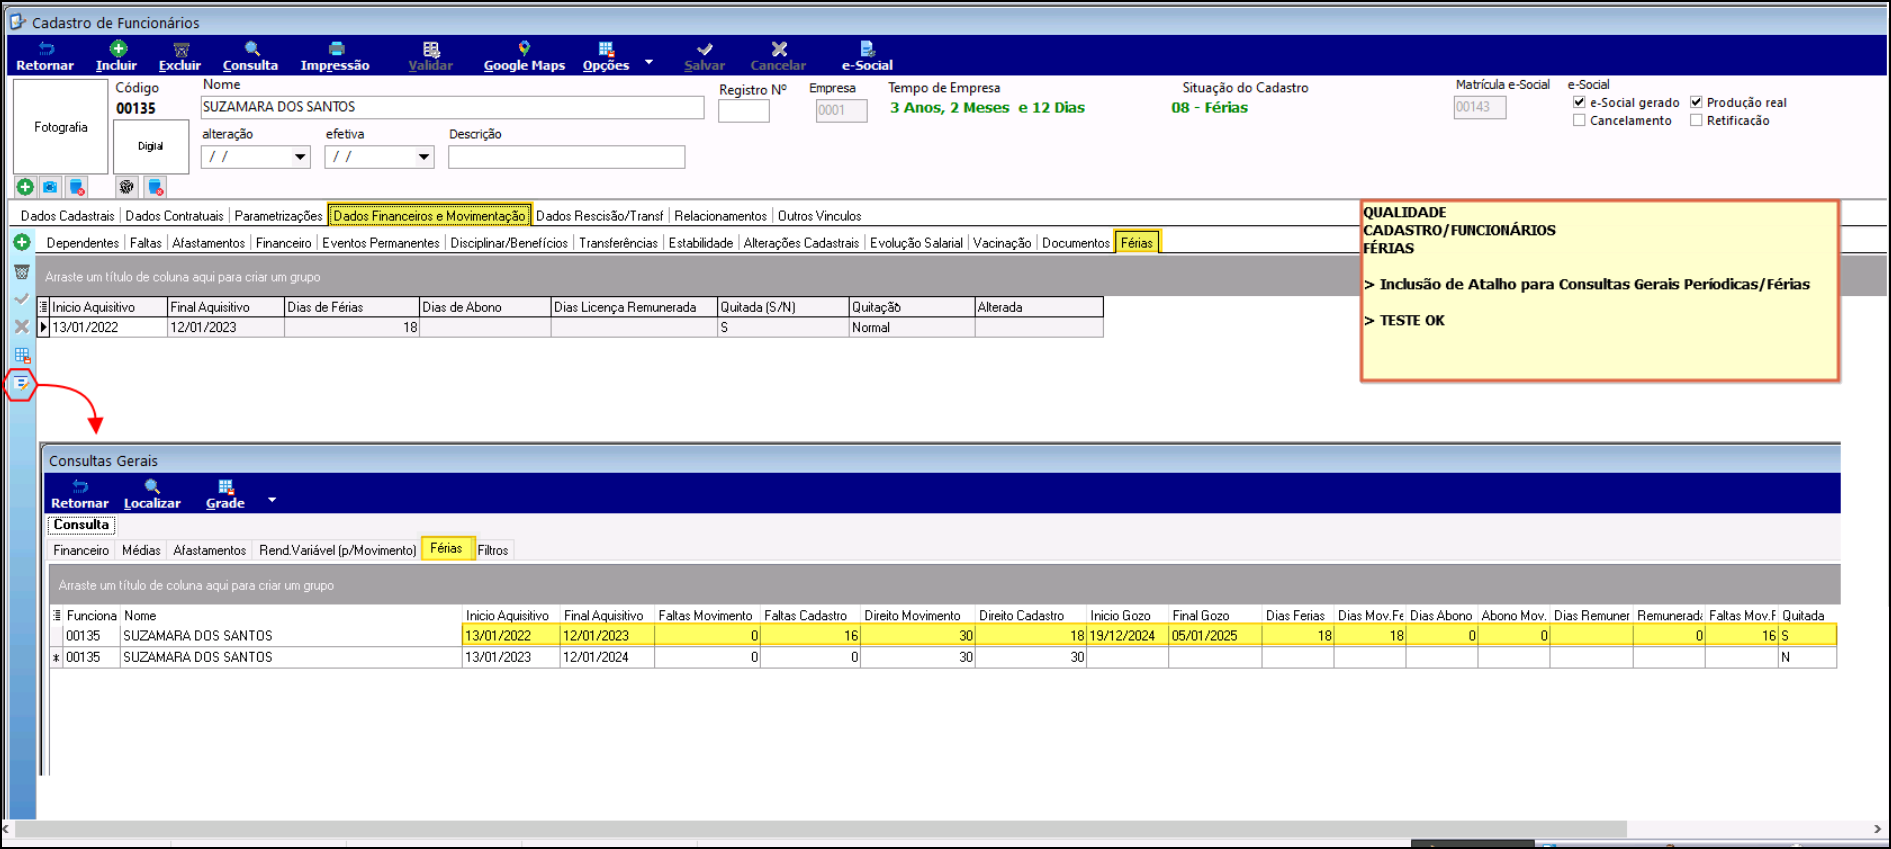This screenshot has height=849, width=1891.
Task: Enable the Retificação checkbox
Action: click(x=1696, y=120)
